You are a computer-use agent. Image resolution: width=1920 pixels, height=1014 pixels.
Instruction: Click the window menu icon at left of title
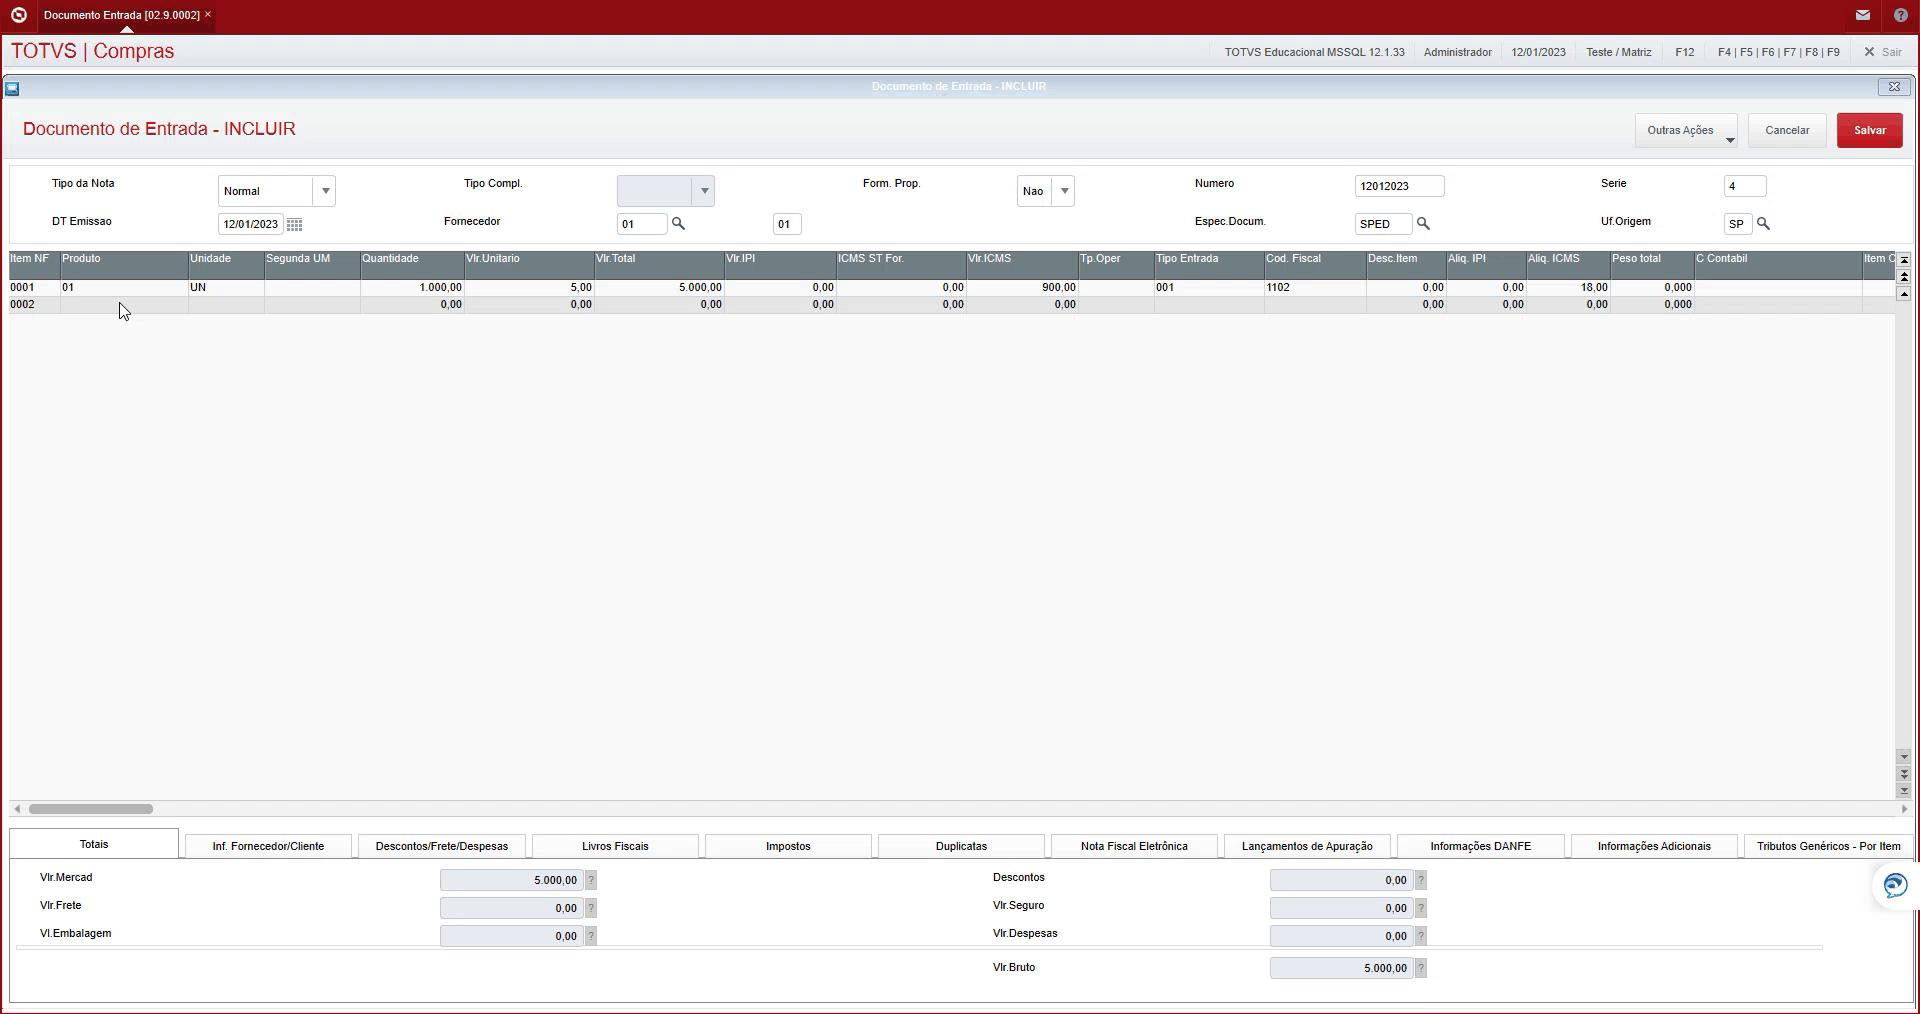tap(12, 88)
